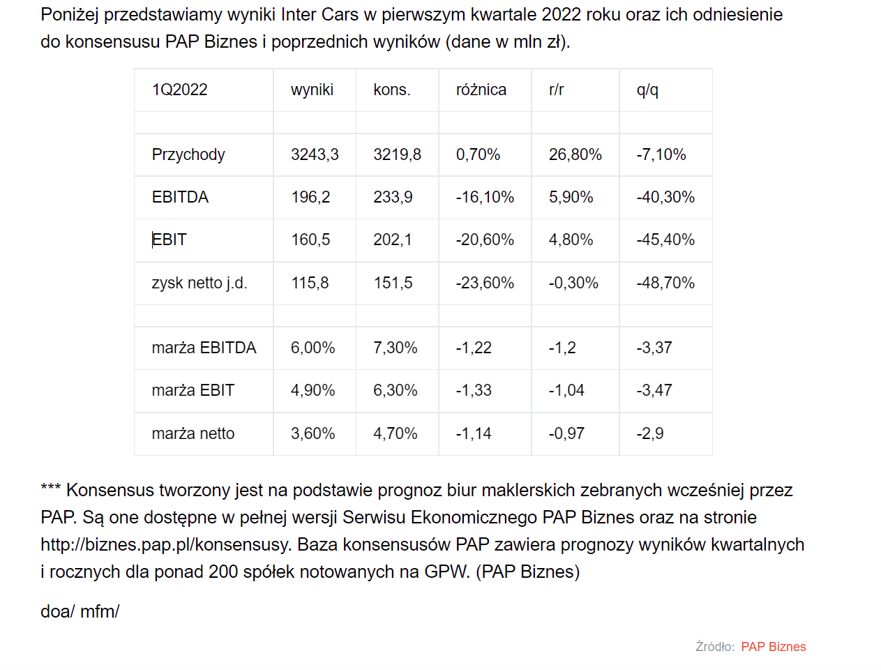
Task: Select the Przychody result value 3243,3
Action: [315, 155]
